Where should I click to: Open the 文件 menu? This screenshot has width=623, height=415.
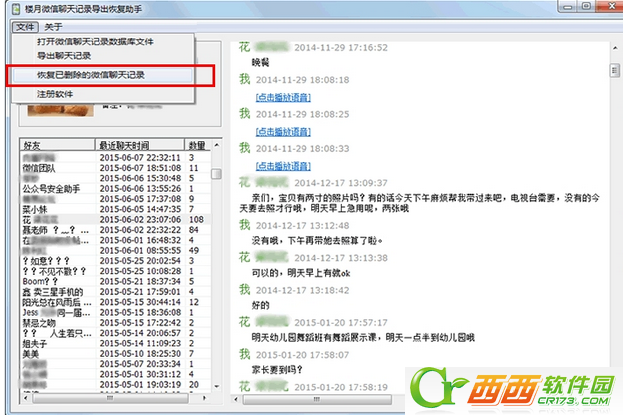pos(25,27)
